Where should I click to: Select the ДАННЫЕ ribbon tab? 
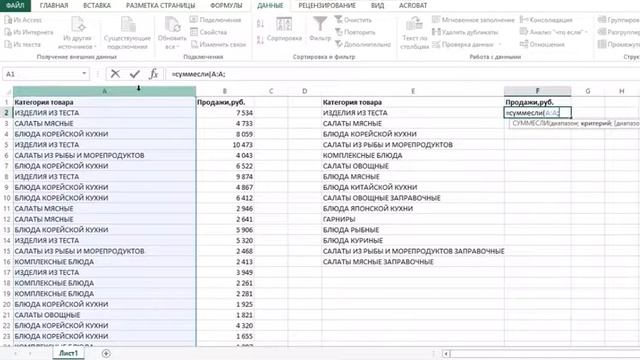point(270,6)
